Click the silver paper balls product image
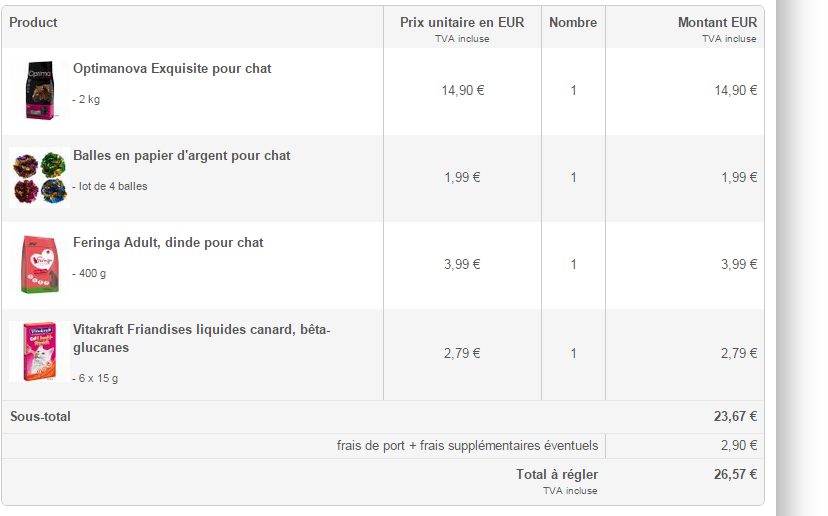This screenshot has width=828, height=516. click(39, 178)
